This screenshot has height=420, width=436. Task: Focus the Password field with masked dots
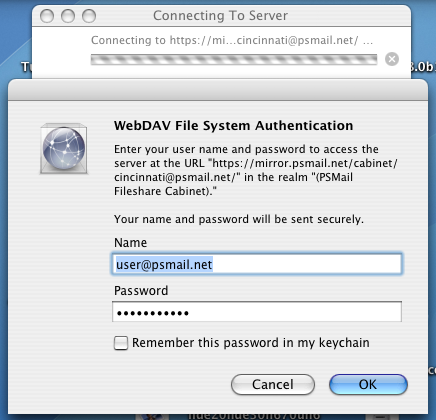coord(257,312)
